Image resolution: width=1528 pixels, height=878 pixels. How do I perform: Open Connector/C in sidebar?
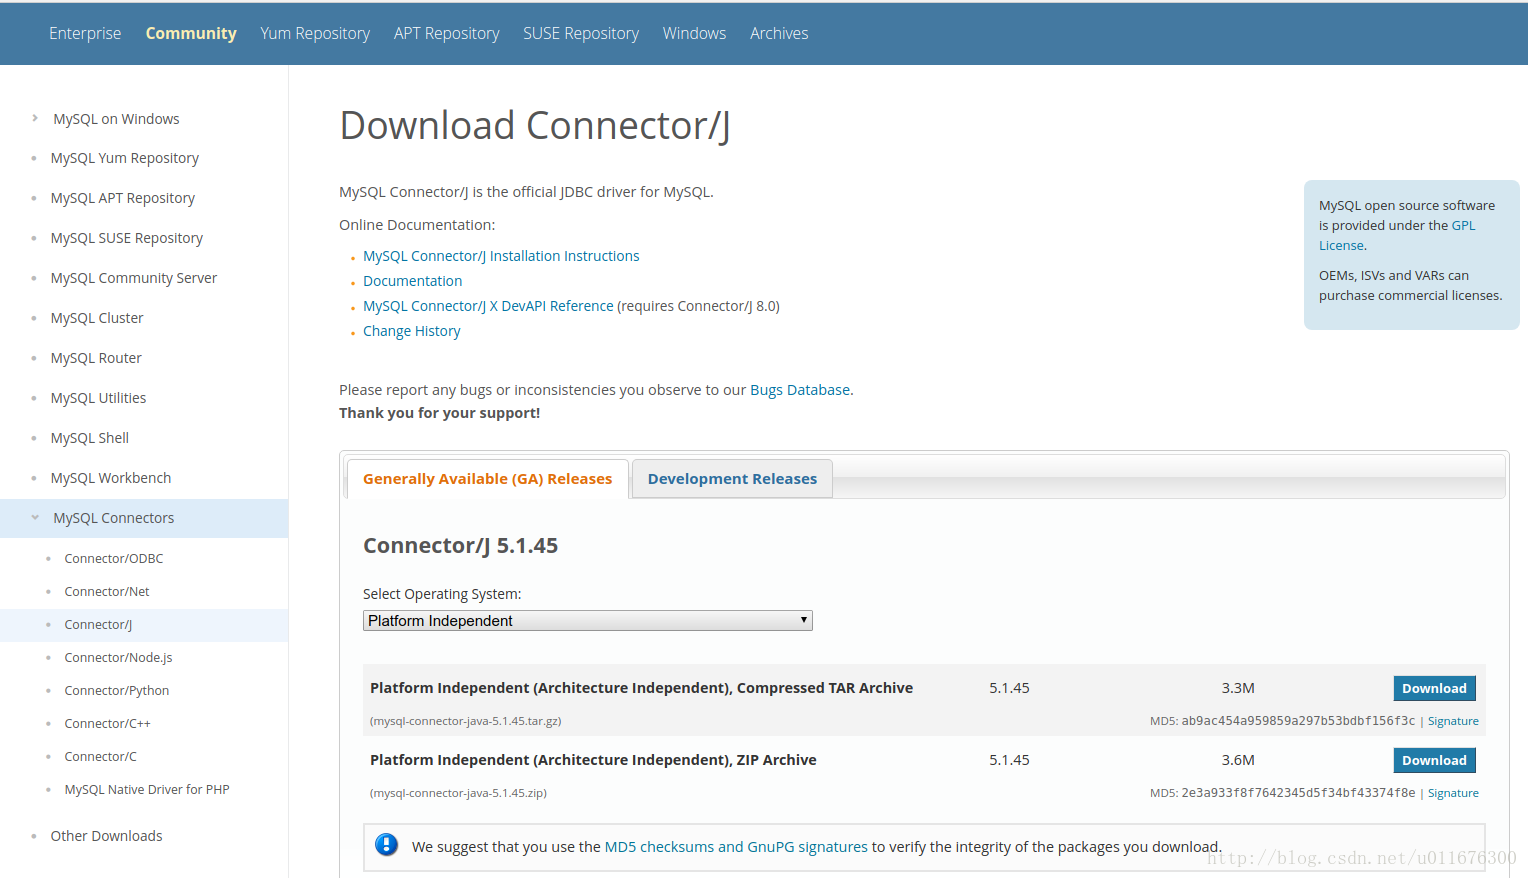point(100,757)
